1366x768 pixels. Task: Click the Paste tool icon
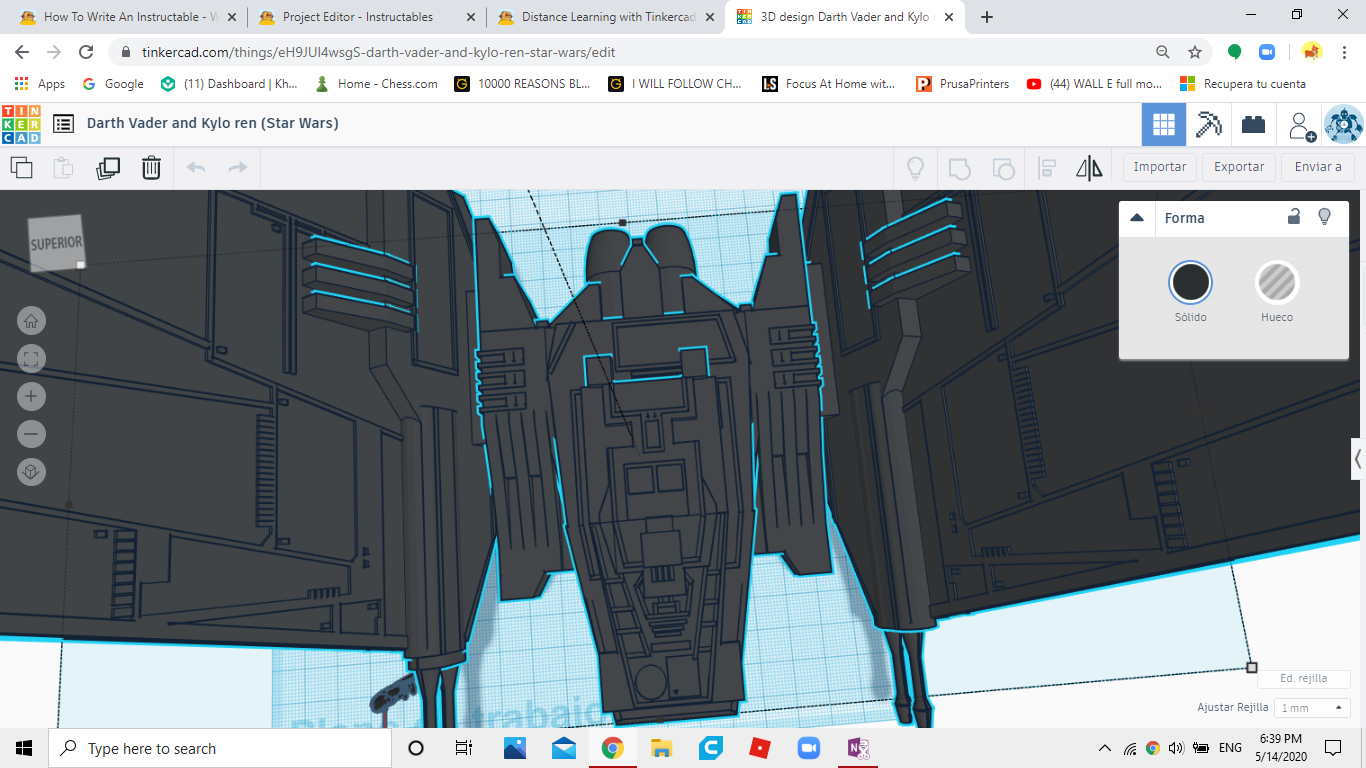pyautogui.click(x=63, y=168)
